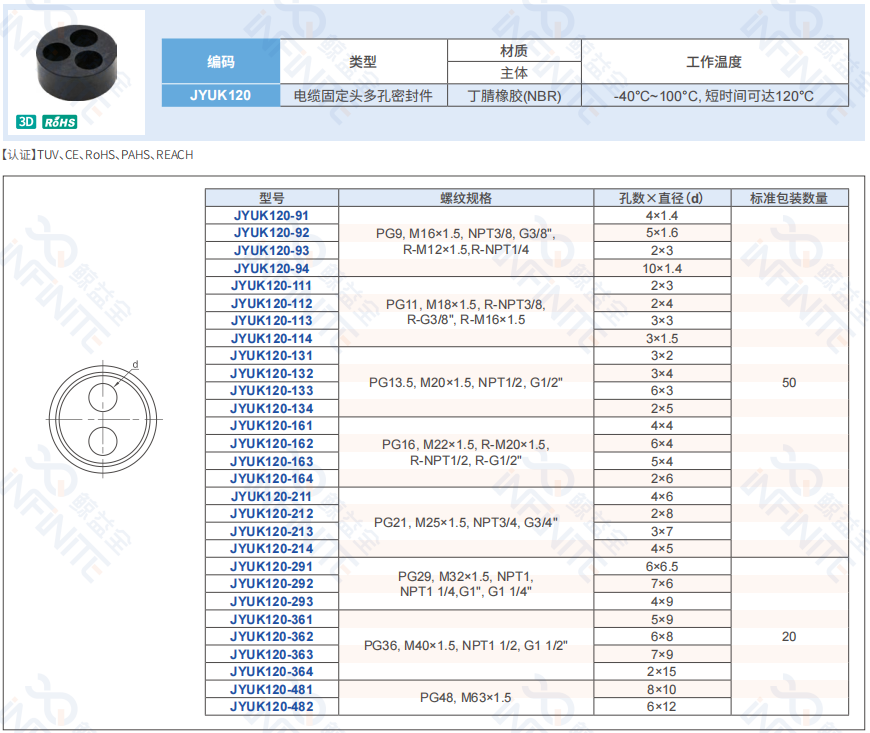Select material 丁腈橡胶(NBR) cell
Image resolution: width=870 pixels, height=733 pixels.
click(x=514, y=95)
